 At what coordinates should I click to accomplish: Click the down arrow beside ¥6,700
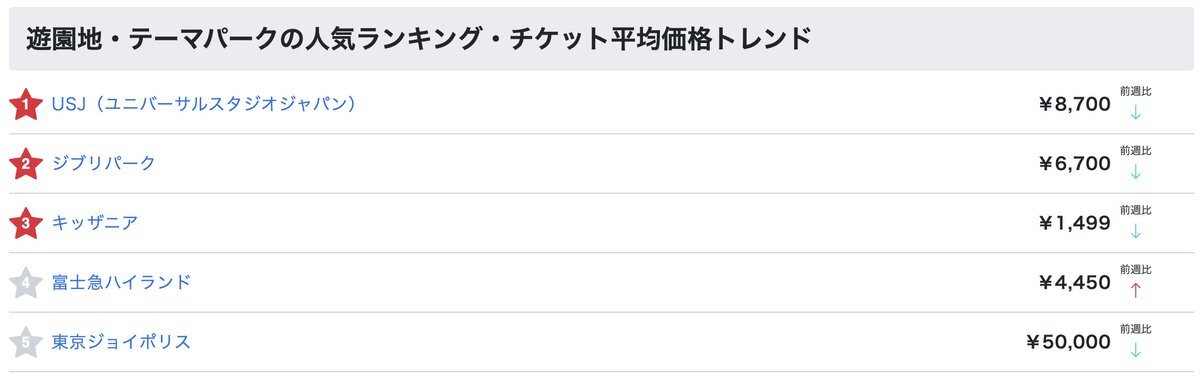point(1135,171)
